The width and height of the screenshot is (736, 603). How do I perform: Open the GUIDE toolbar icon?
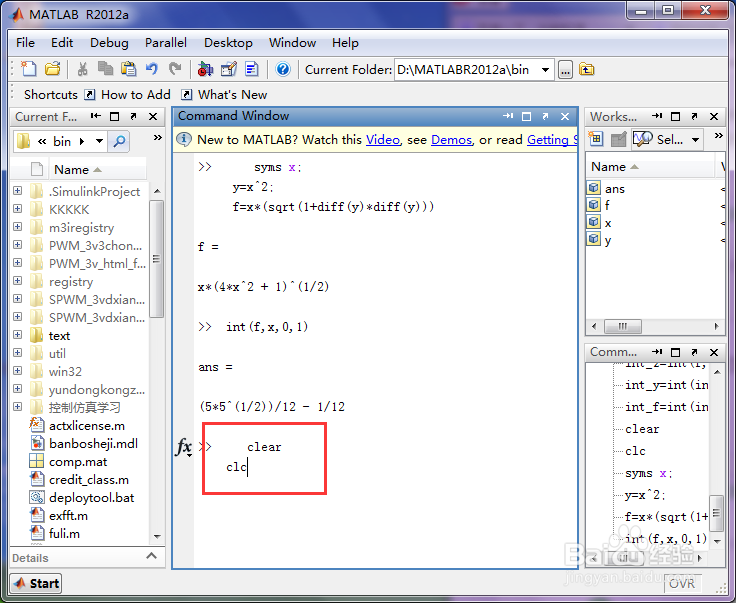tap(229, 69)
